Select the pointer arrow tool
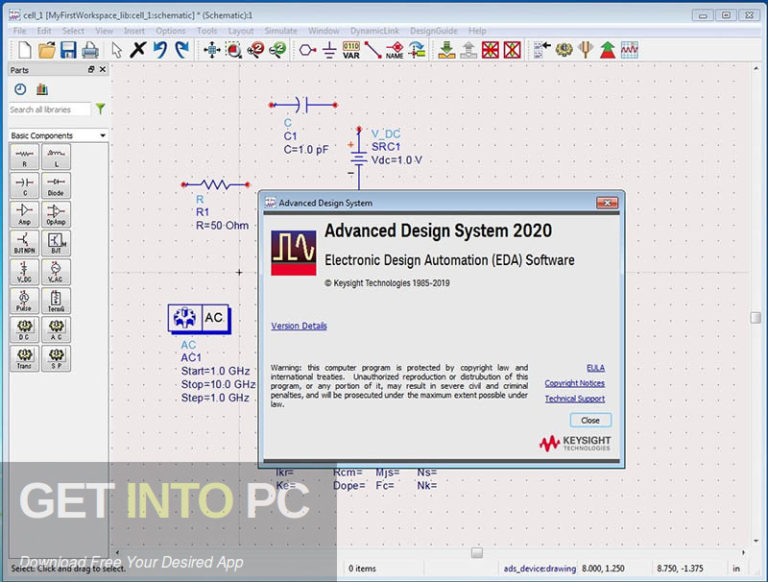Viewport: 768px width, 582px height. (x=117, y=50)
